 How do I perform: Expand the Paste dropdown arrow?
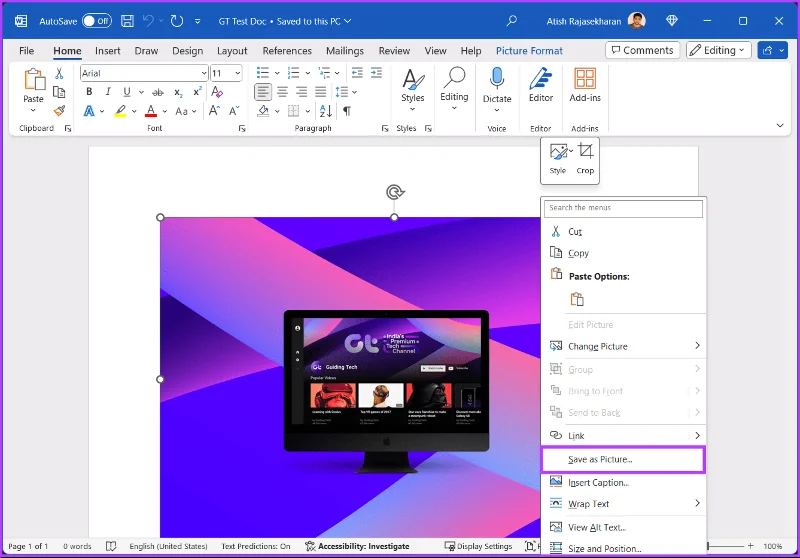(x=33, y=110)
